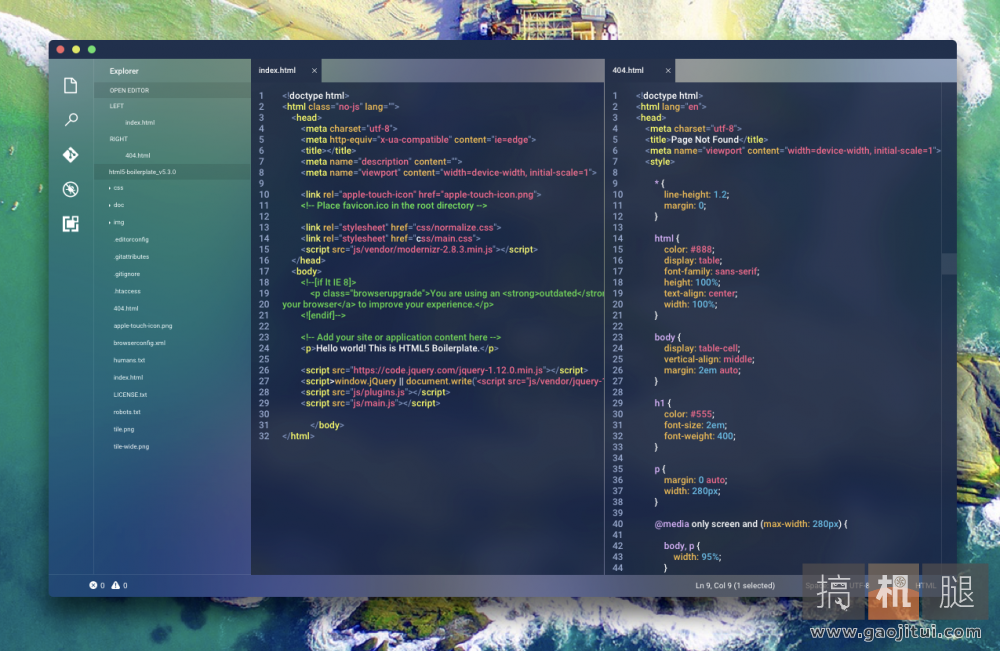Click the RIGHT group label in open editors
1000x651 pixels.
[119, 139]
